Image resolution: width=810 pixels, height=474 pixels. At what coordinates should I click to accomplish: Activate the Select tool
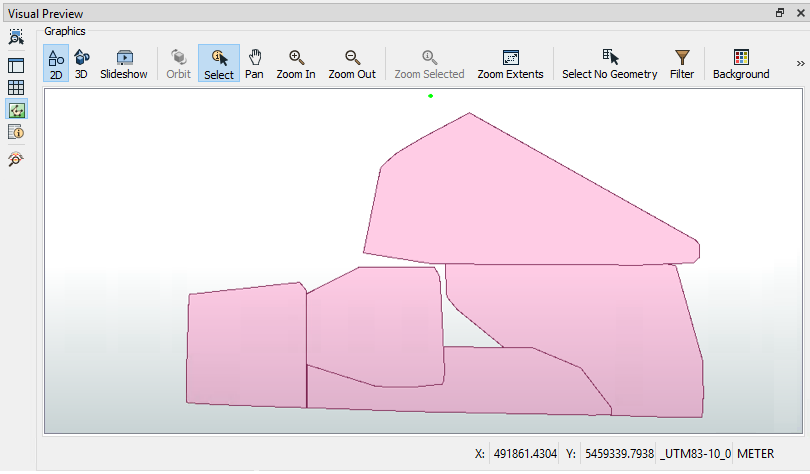(218, 64)
